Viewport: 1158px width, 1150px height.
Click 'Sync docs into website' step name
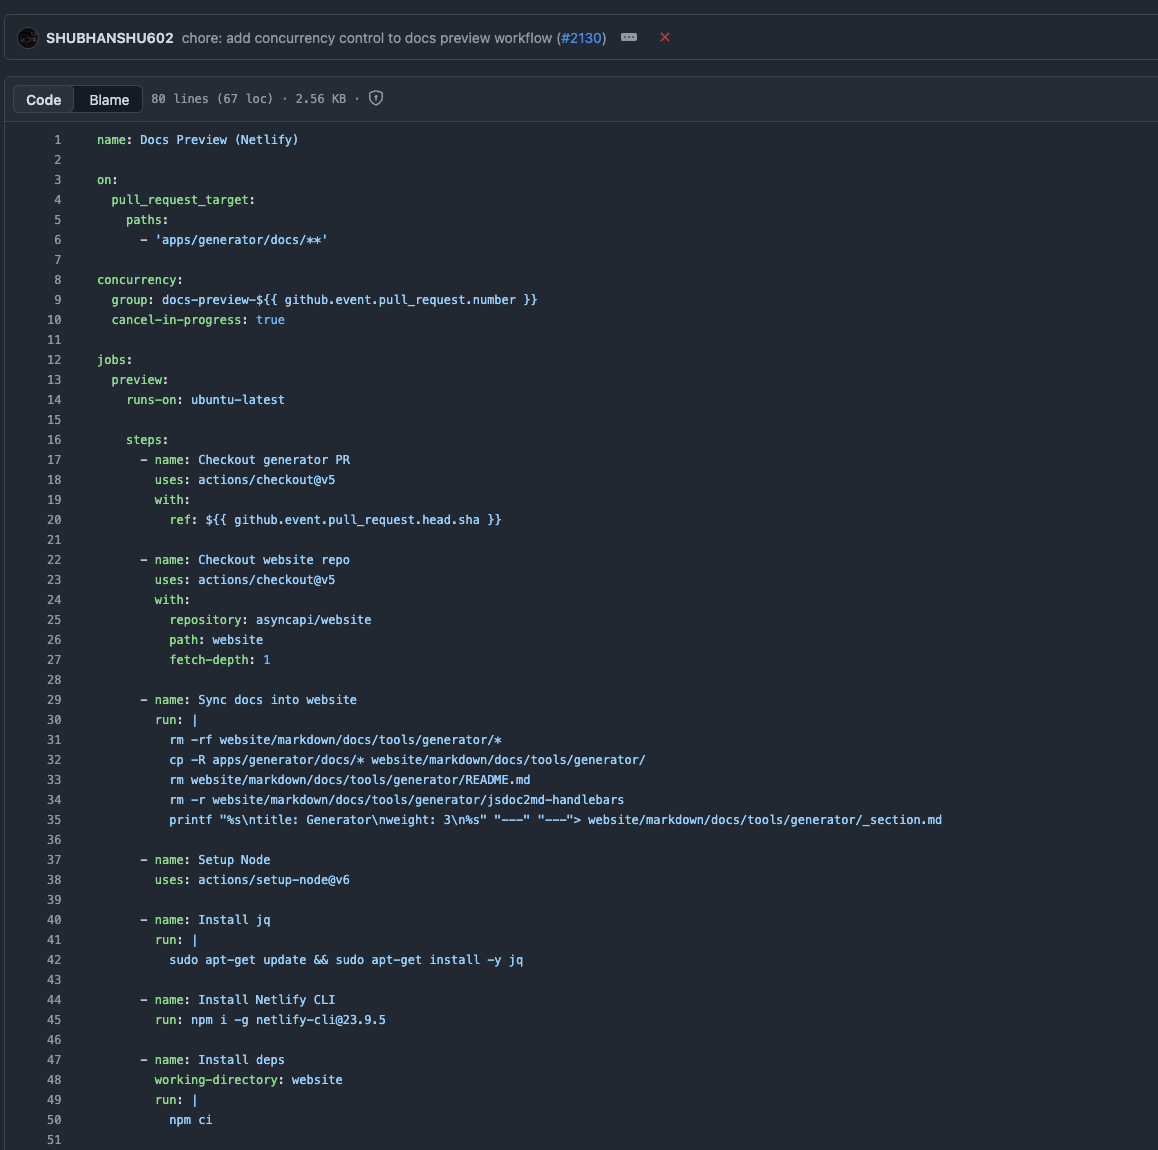point(277,699)
